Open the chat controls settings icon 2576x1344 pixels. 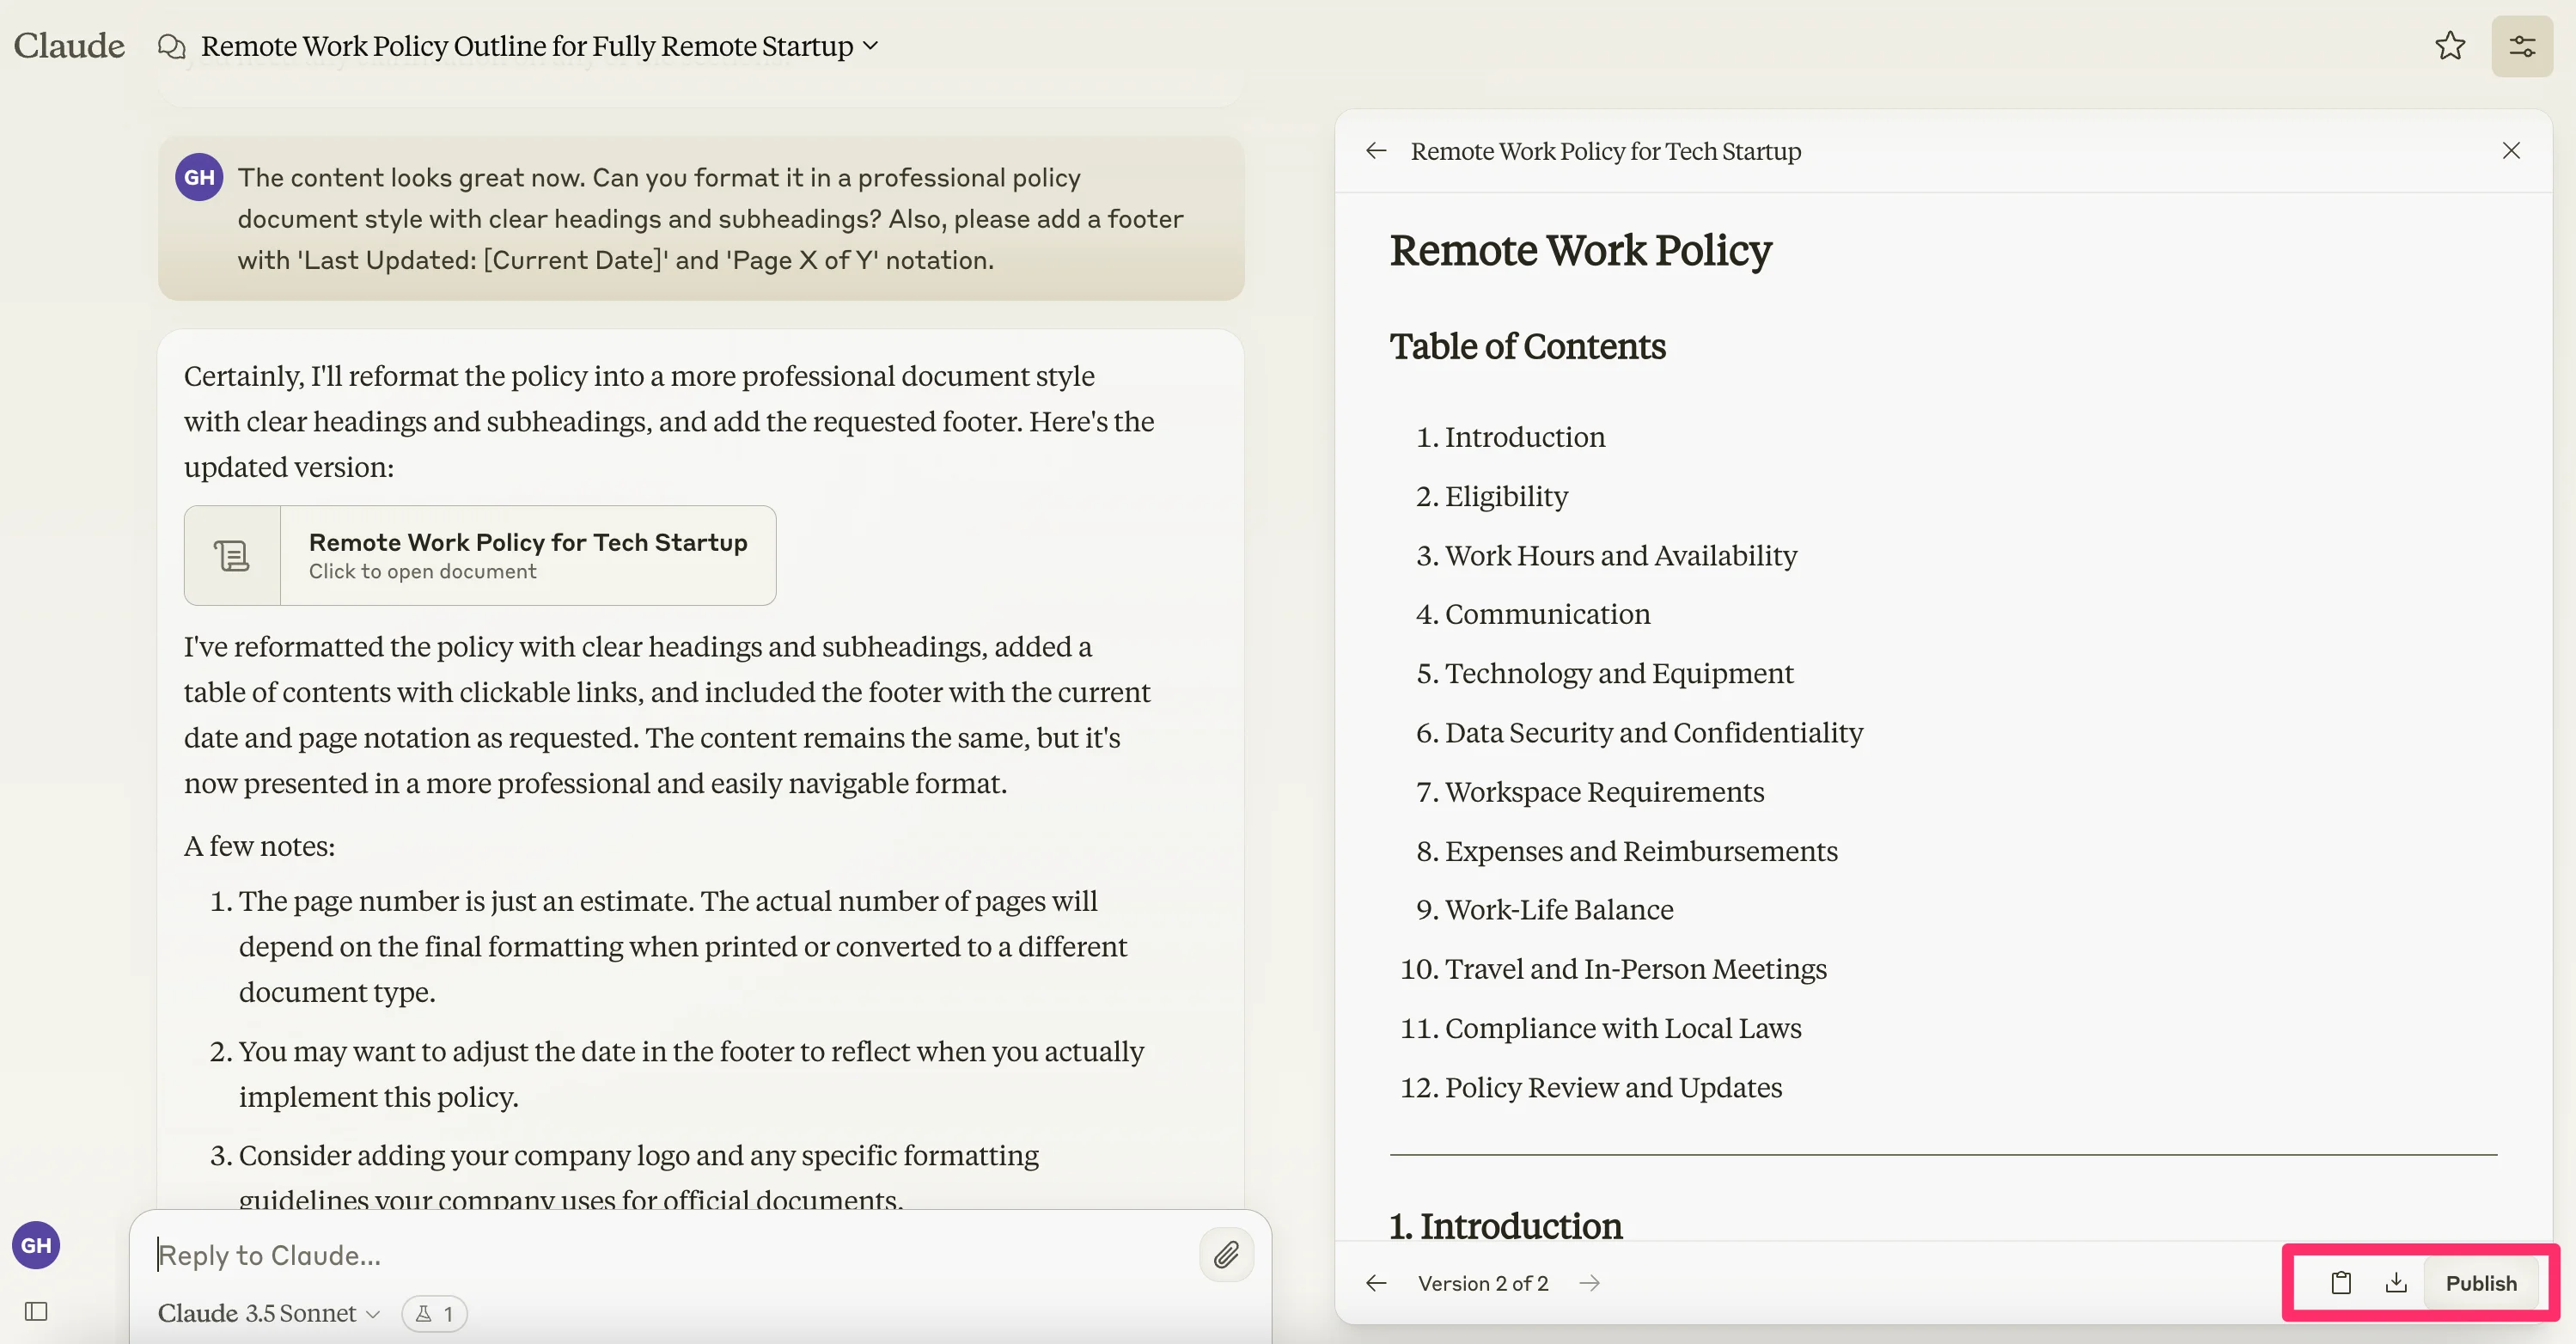pyautogui.click(x=2521, y=46)
